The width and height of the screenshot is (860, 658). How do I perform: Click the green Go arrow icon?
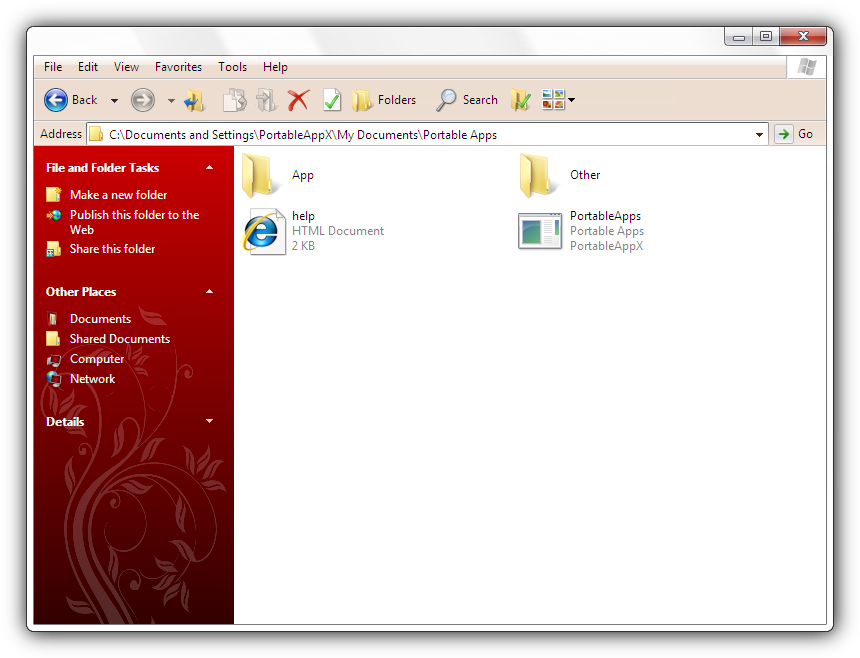(x=784, y=134)
